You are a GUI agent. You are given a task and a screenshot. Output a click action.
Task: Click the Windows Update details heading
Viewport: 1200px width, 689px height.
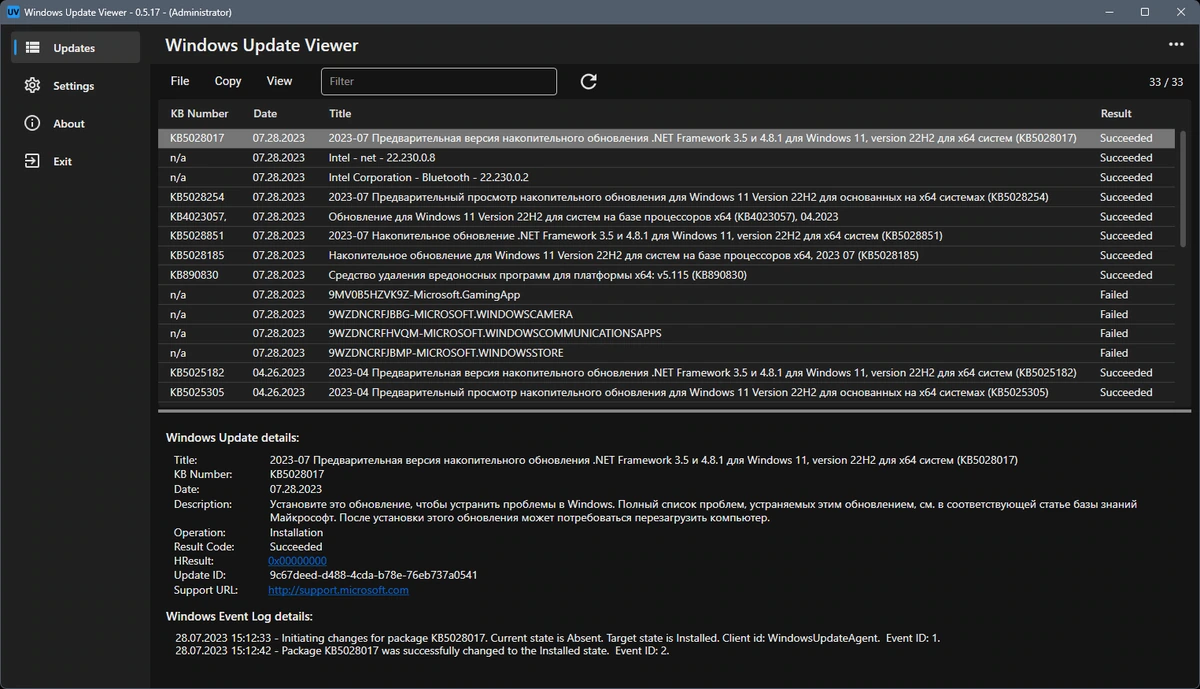[232, 438]
